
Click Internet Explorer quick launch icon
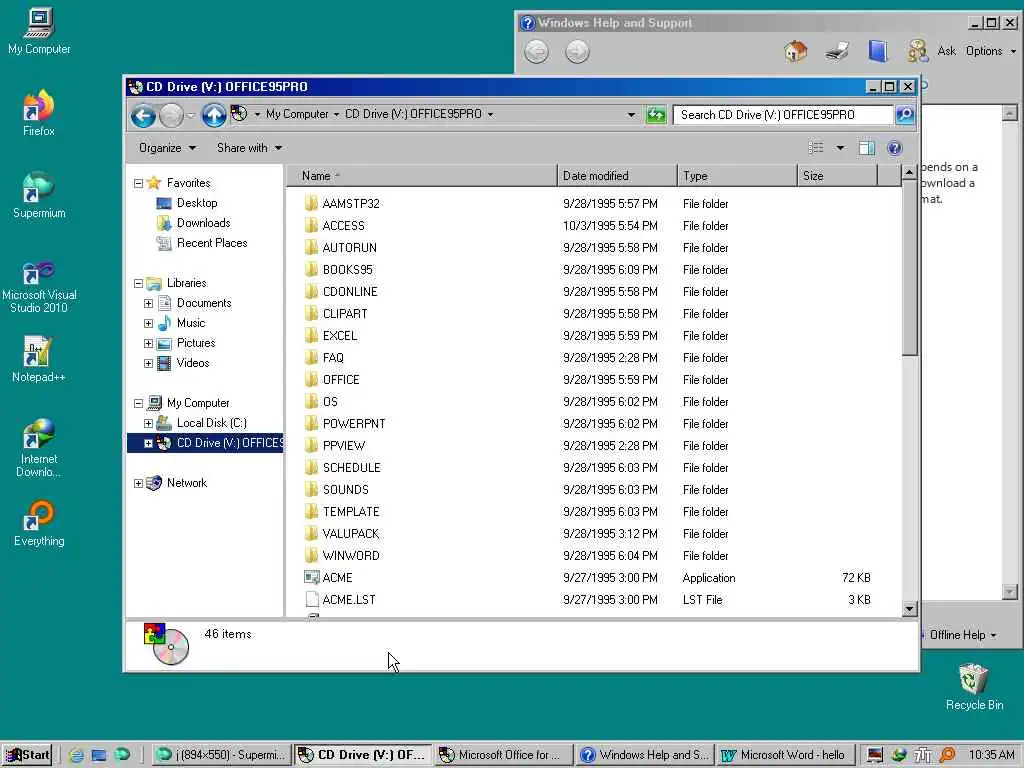tap(76, 755)
